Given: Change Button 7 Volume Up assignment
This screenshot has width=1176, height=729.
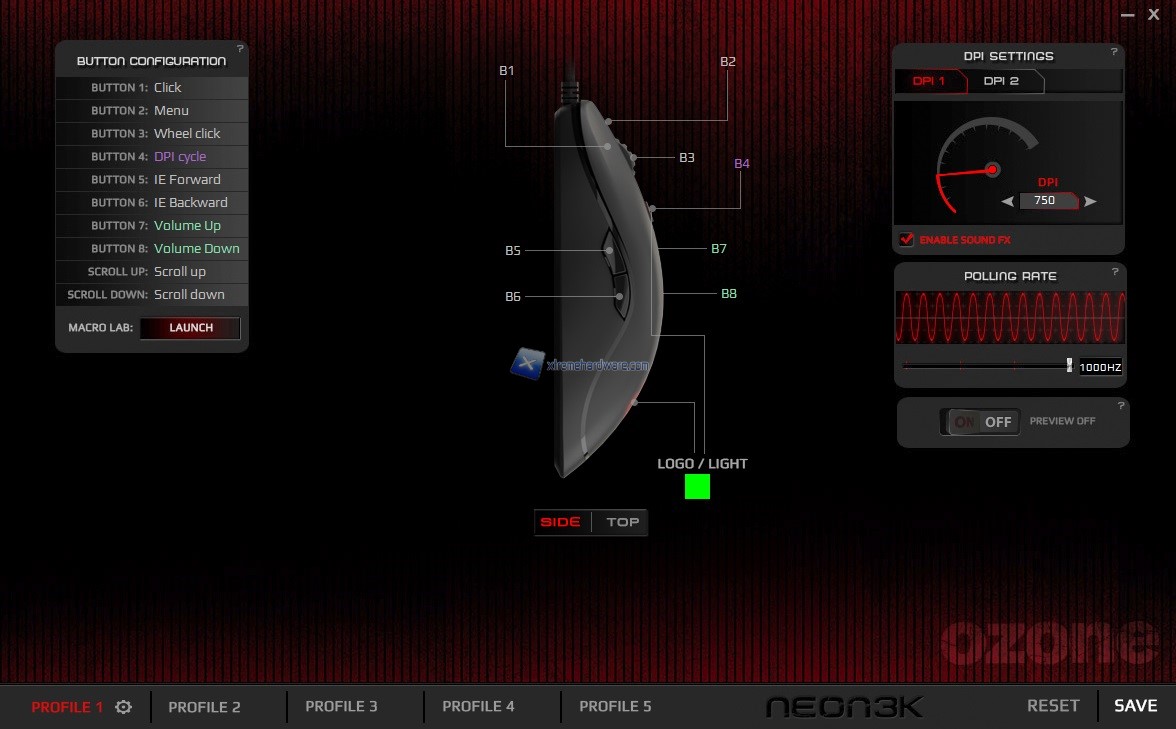Looking at the screenshot, I should tap(187, 226).
